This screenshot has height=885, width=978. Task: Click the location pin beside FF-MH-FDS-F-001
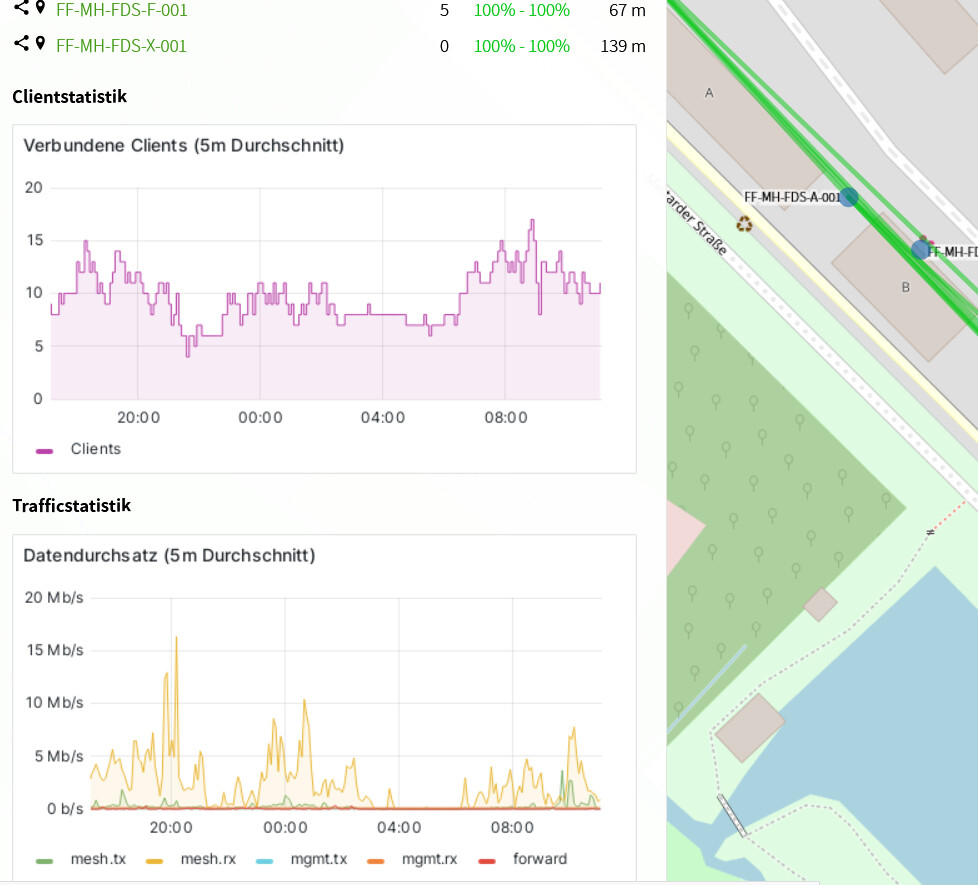pos(40,9)
